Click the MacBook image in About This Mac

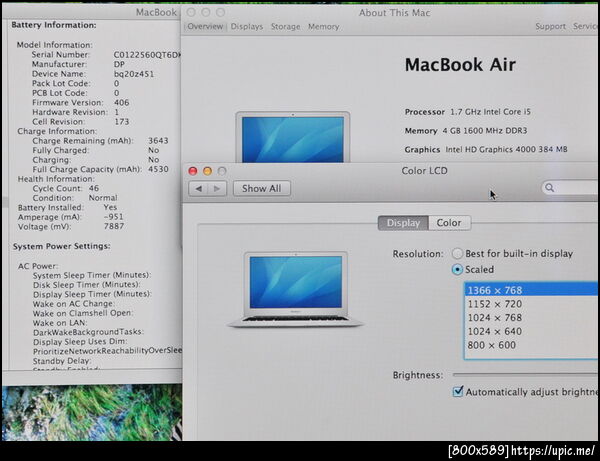[293, 137]
